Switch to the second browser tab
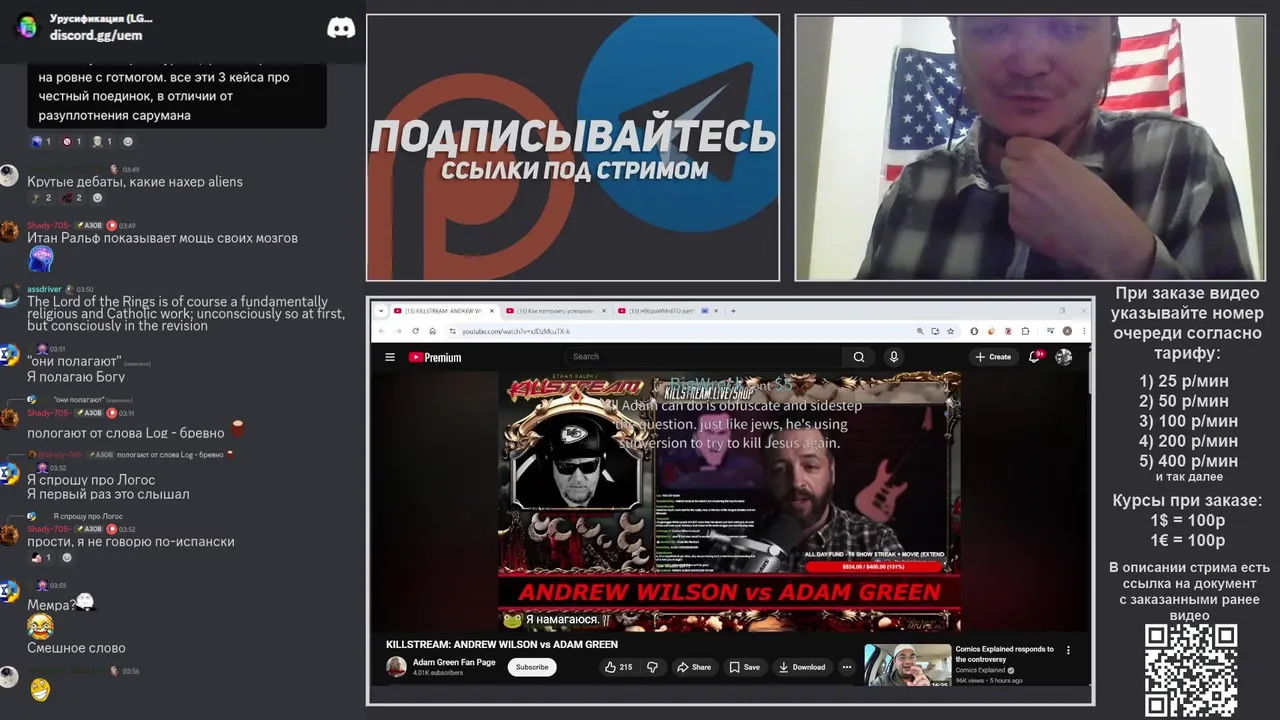1280x720 pixels. pyautogui.click(x=555, y=311)
